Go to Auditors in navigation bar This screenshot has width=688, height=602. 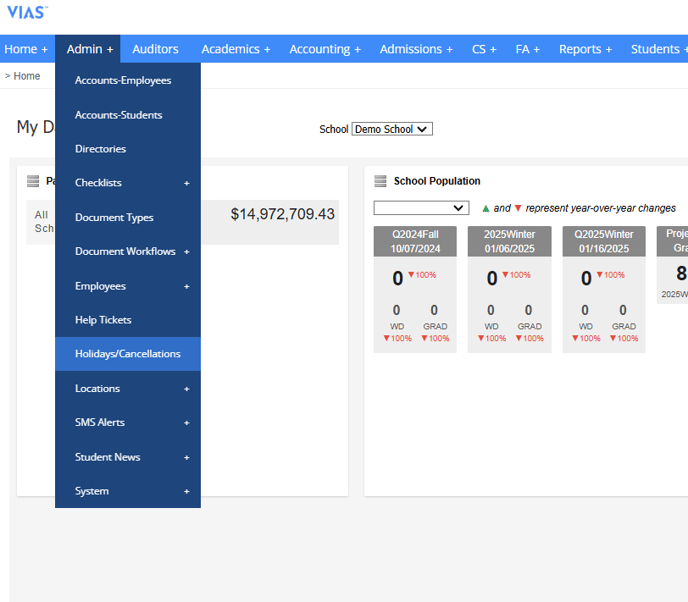(x=155, y=49)
